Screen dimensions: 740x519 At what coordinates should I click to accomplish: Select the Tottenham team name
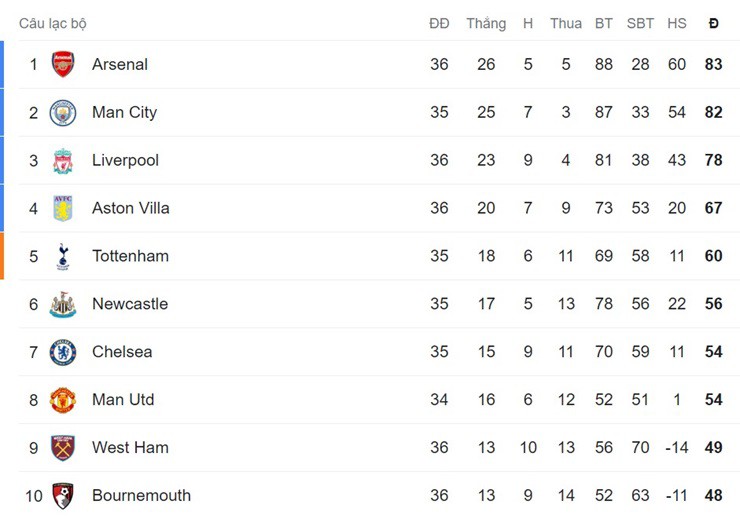pyautogui.click(x=130, y=256)
